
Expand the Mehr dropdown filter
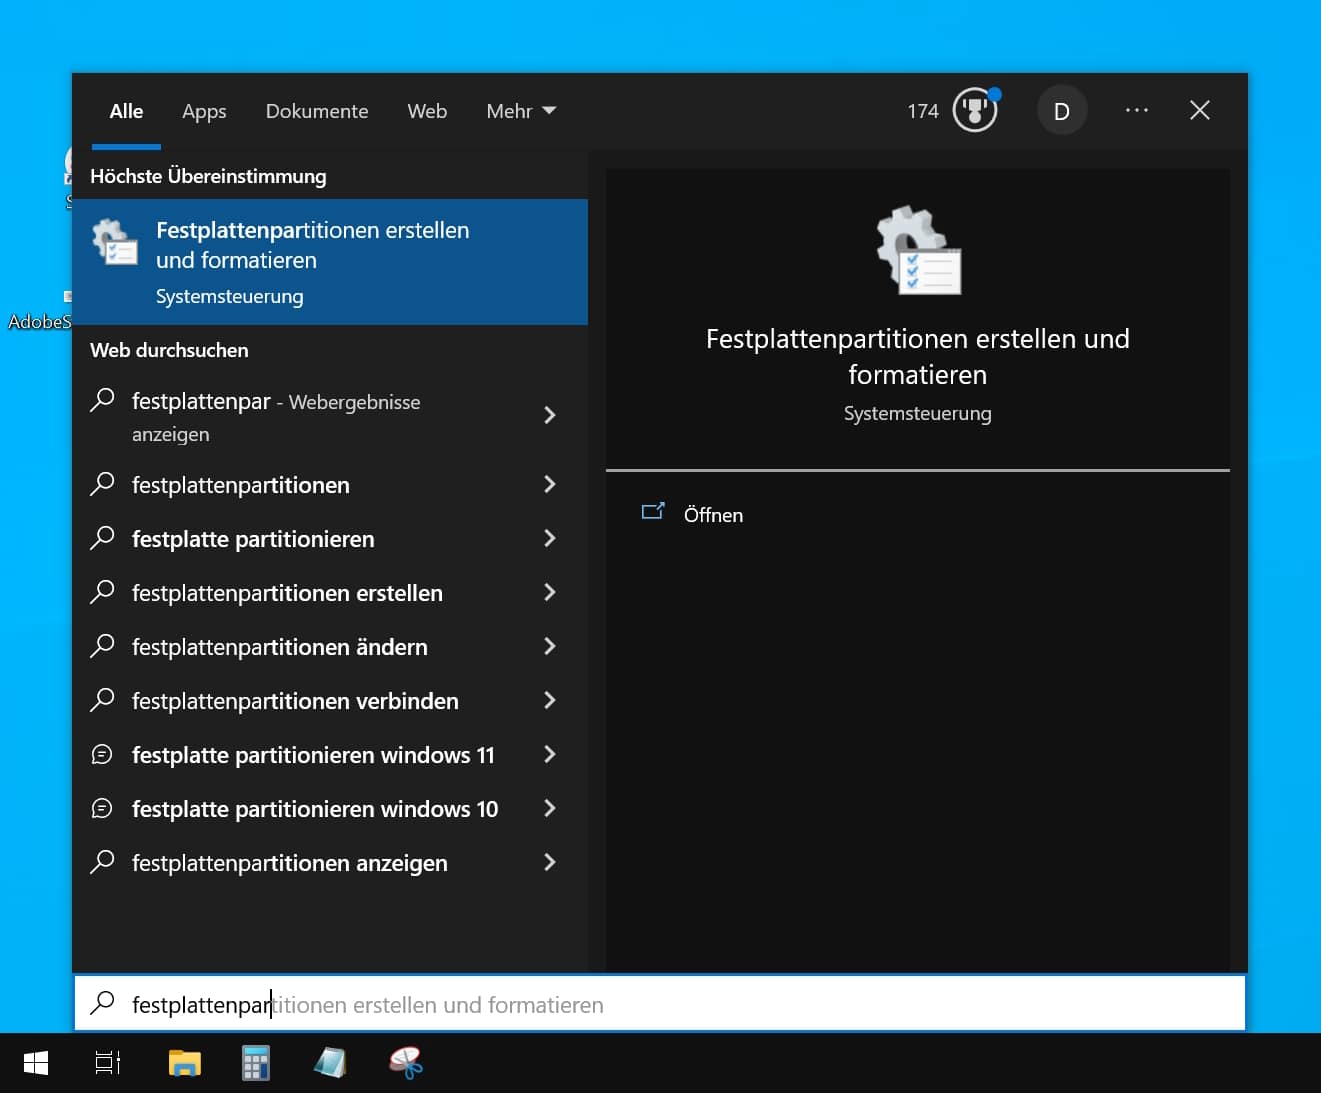pos(520,111)
